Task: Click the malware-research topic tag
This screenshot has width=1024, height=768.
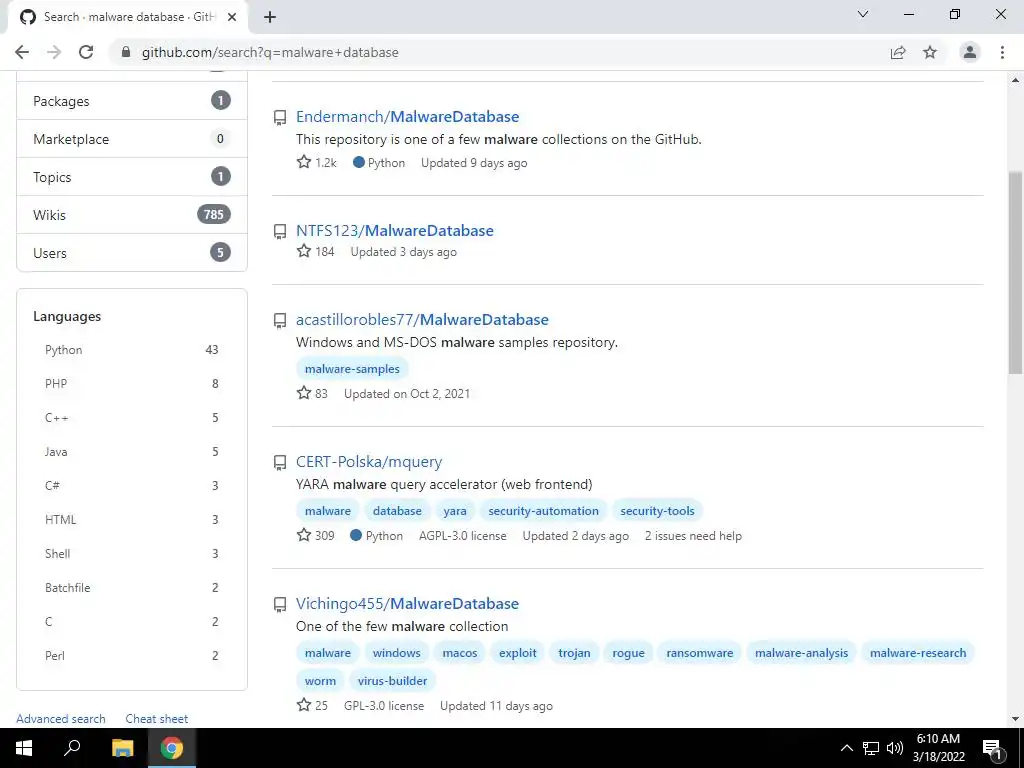Action: [918, 653]
